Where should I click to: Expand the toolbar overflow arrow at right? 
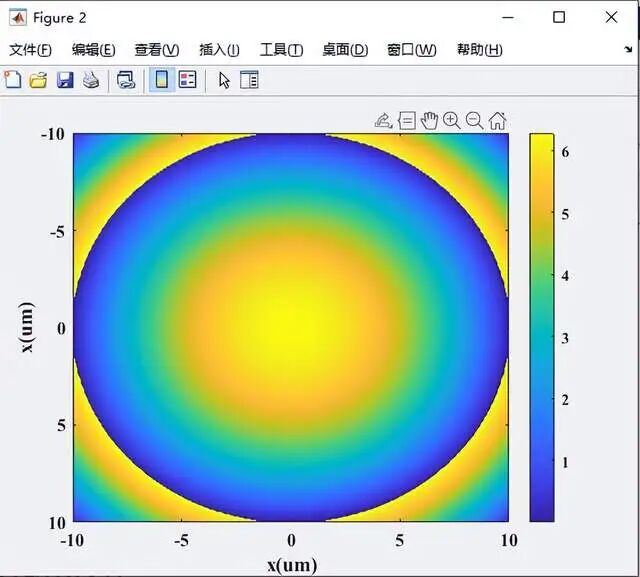tap(628, 49)
